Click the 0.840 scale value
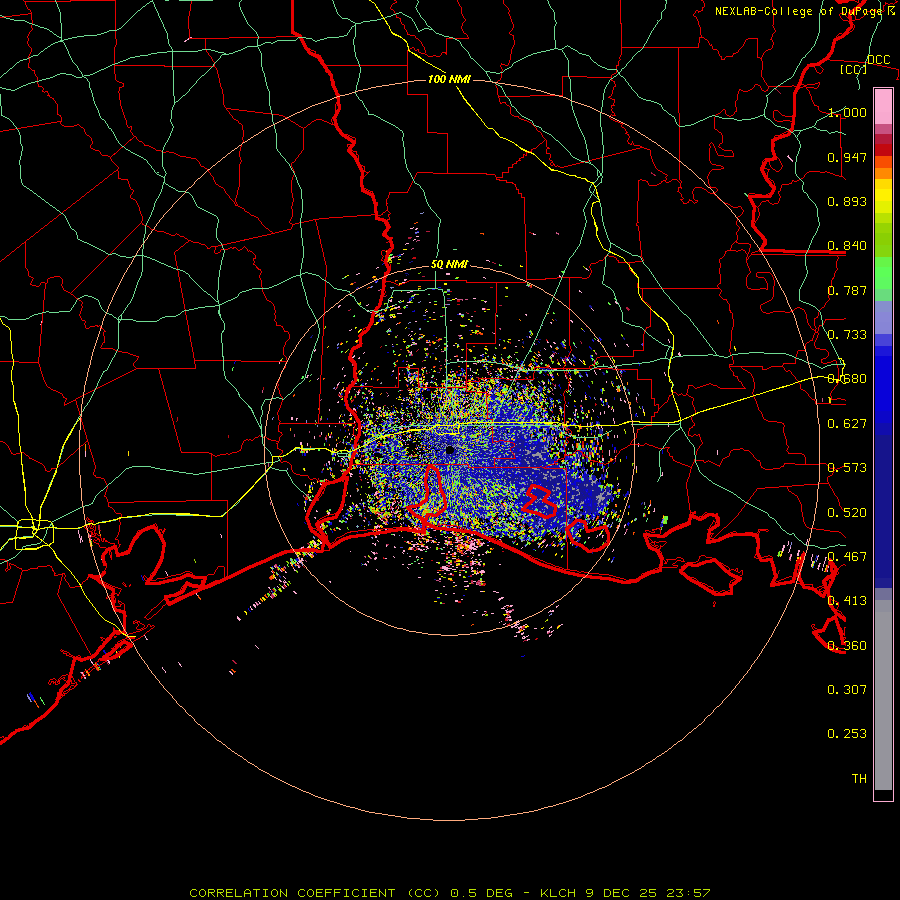The height and width of the screenshot is (900, 900). point(847,246)
